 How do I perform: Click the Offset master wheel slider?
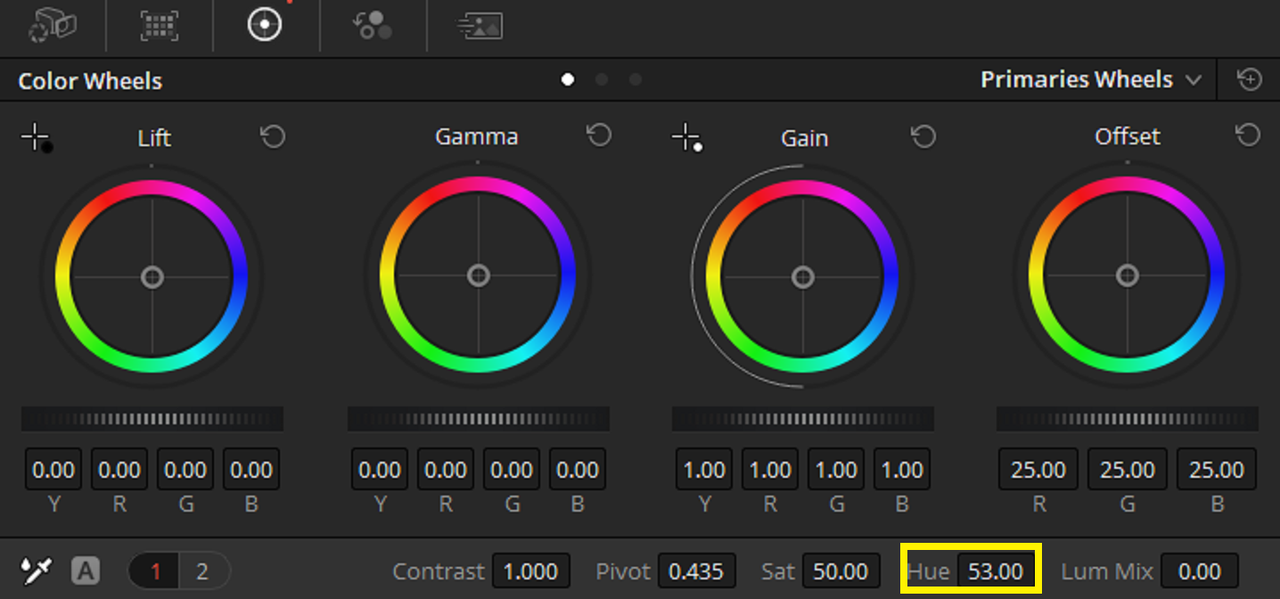(1128, 419)
